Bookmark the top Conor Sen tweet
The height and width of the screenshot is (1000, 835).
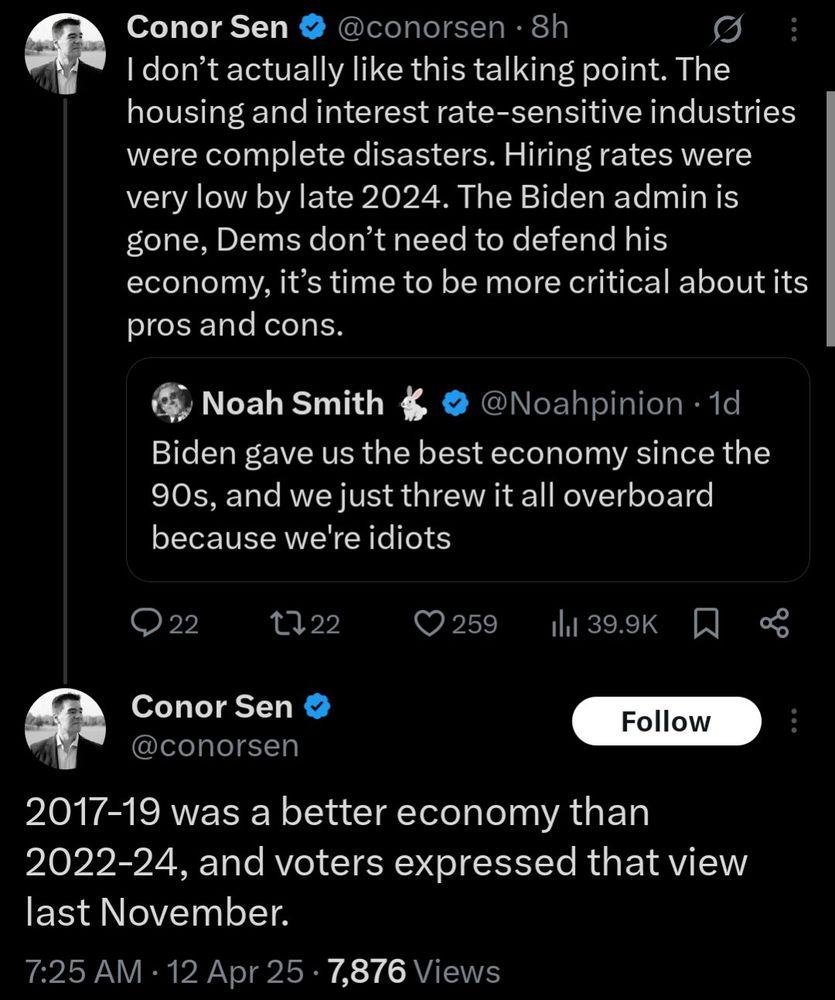click(x=706, y=624)
